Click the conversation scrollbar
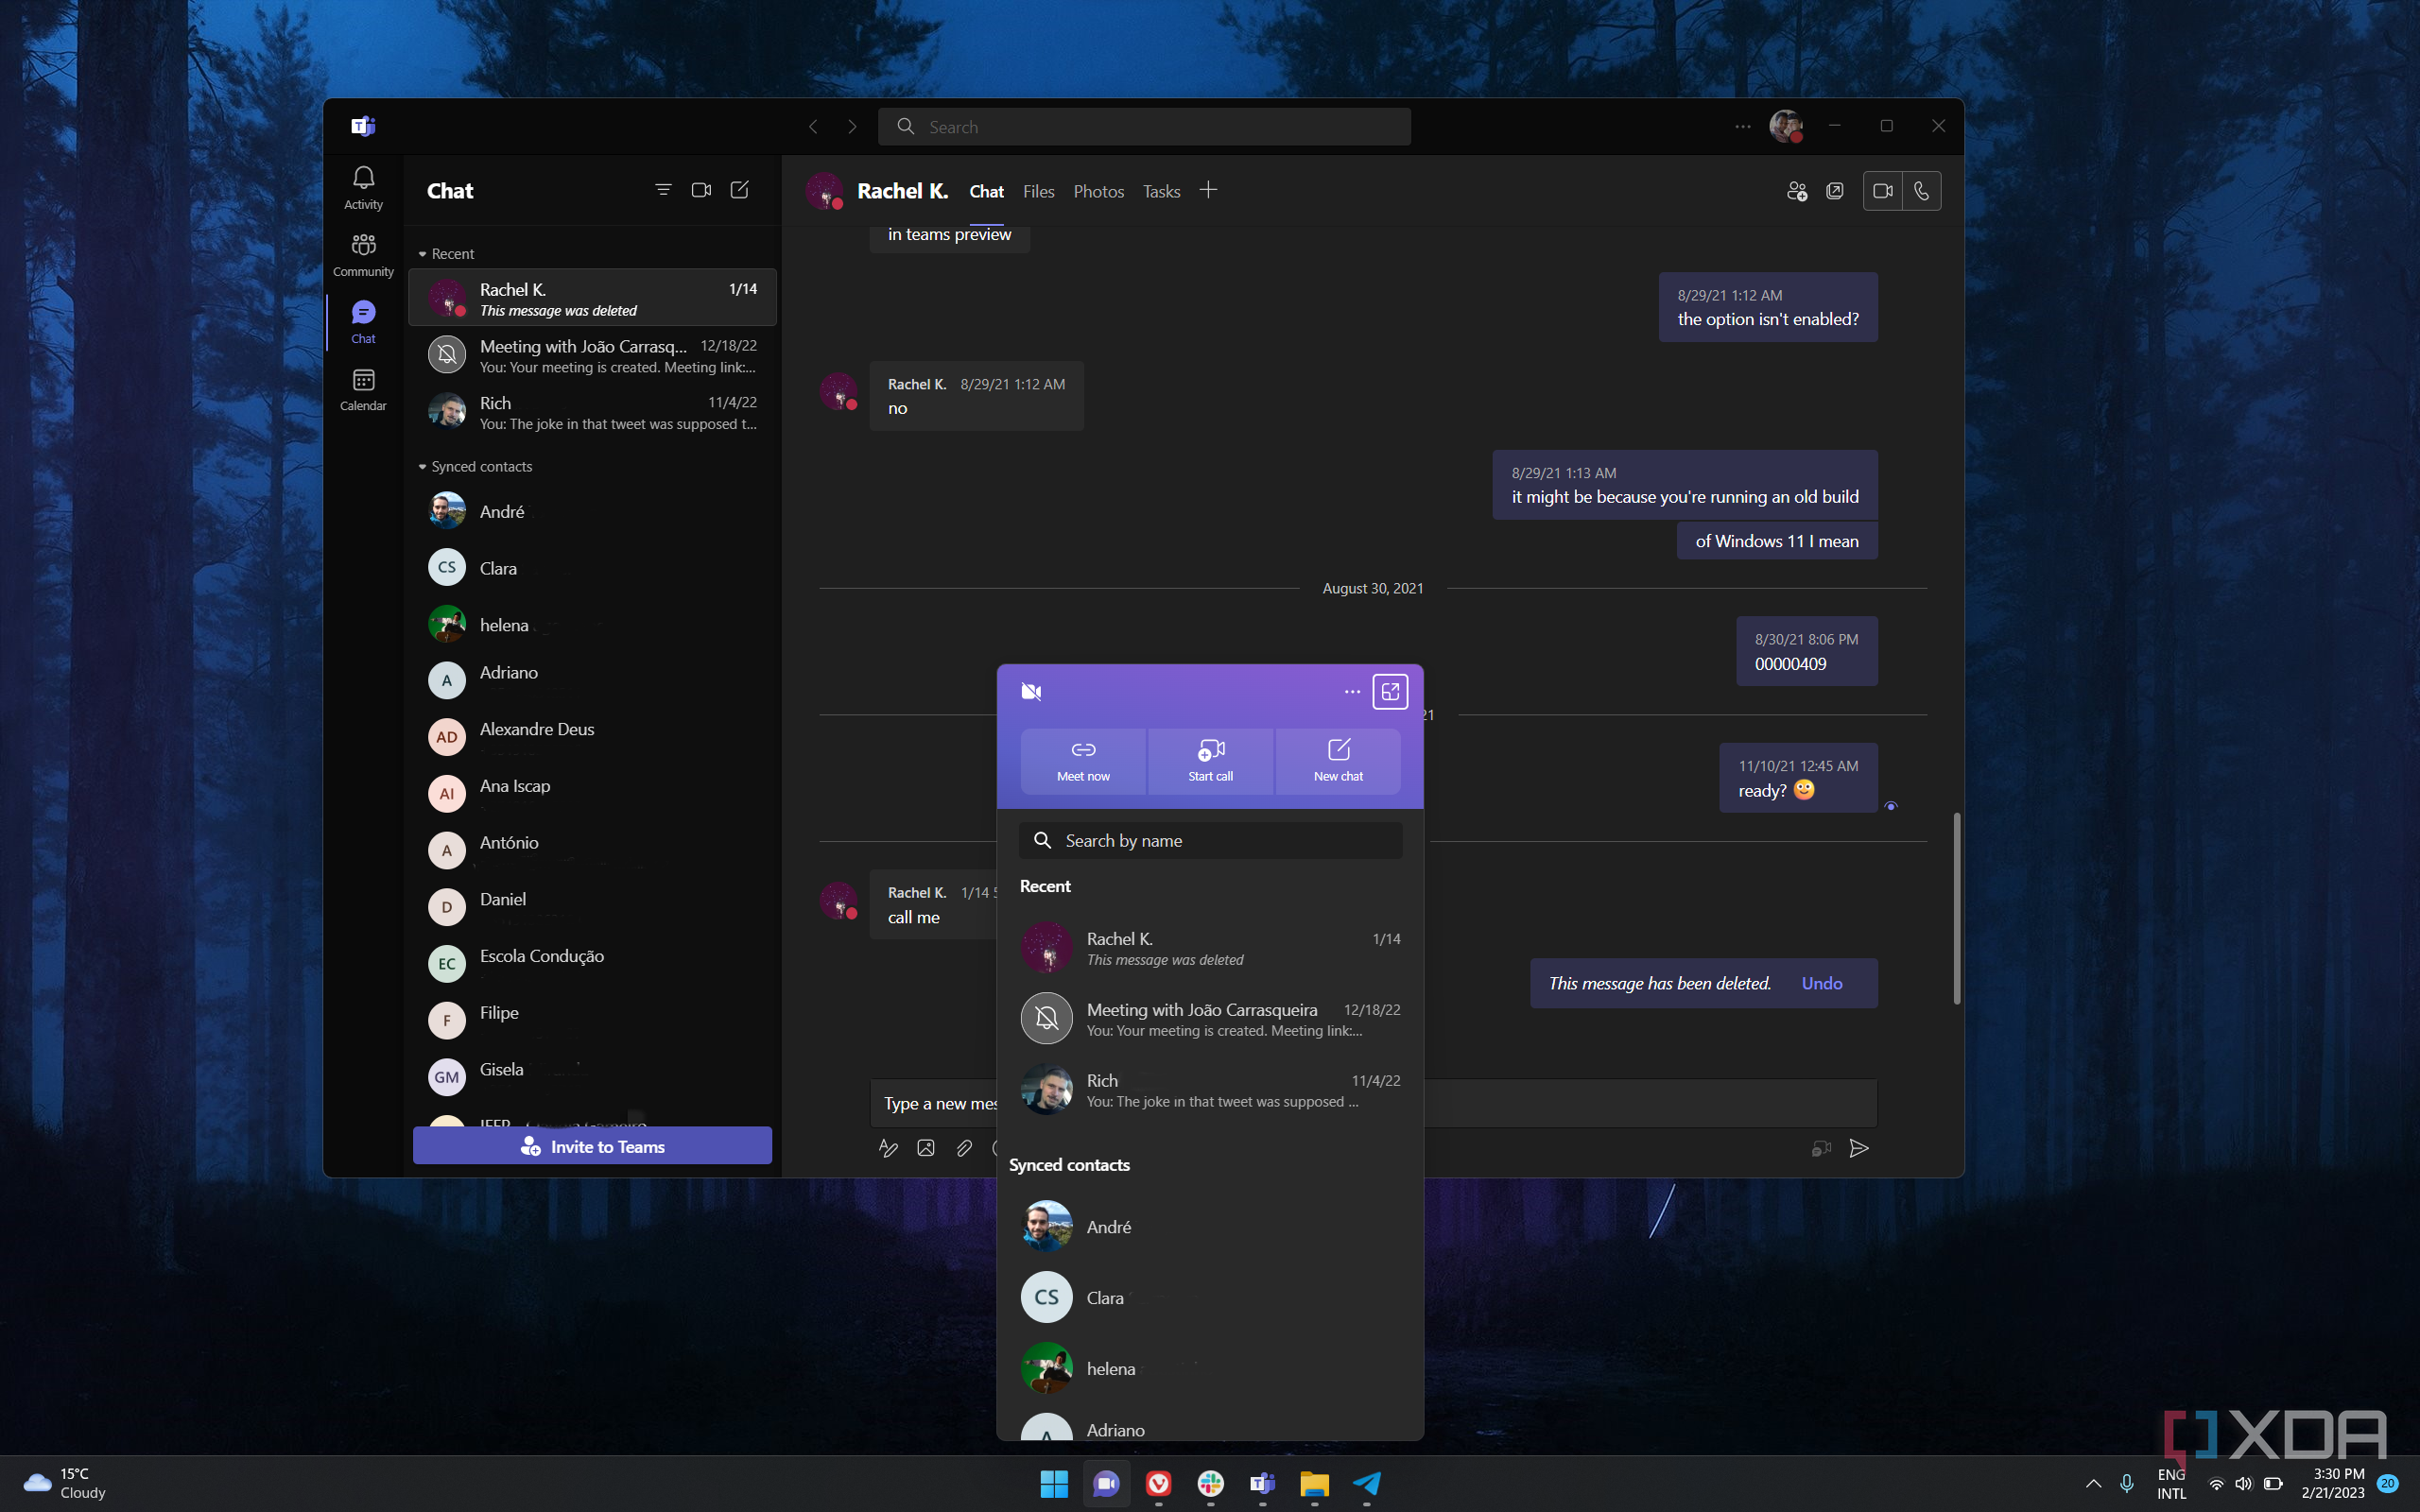 tap(1957, 908)
